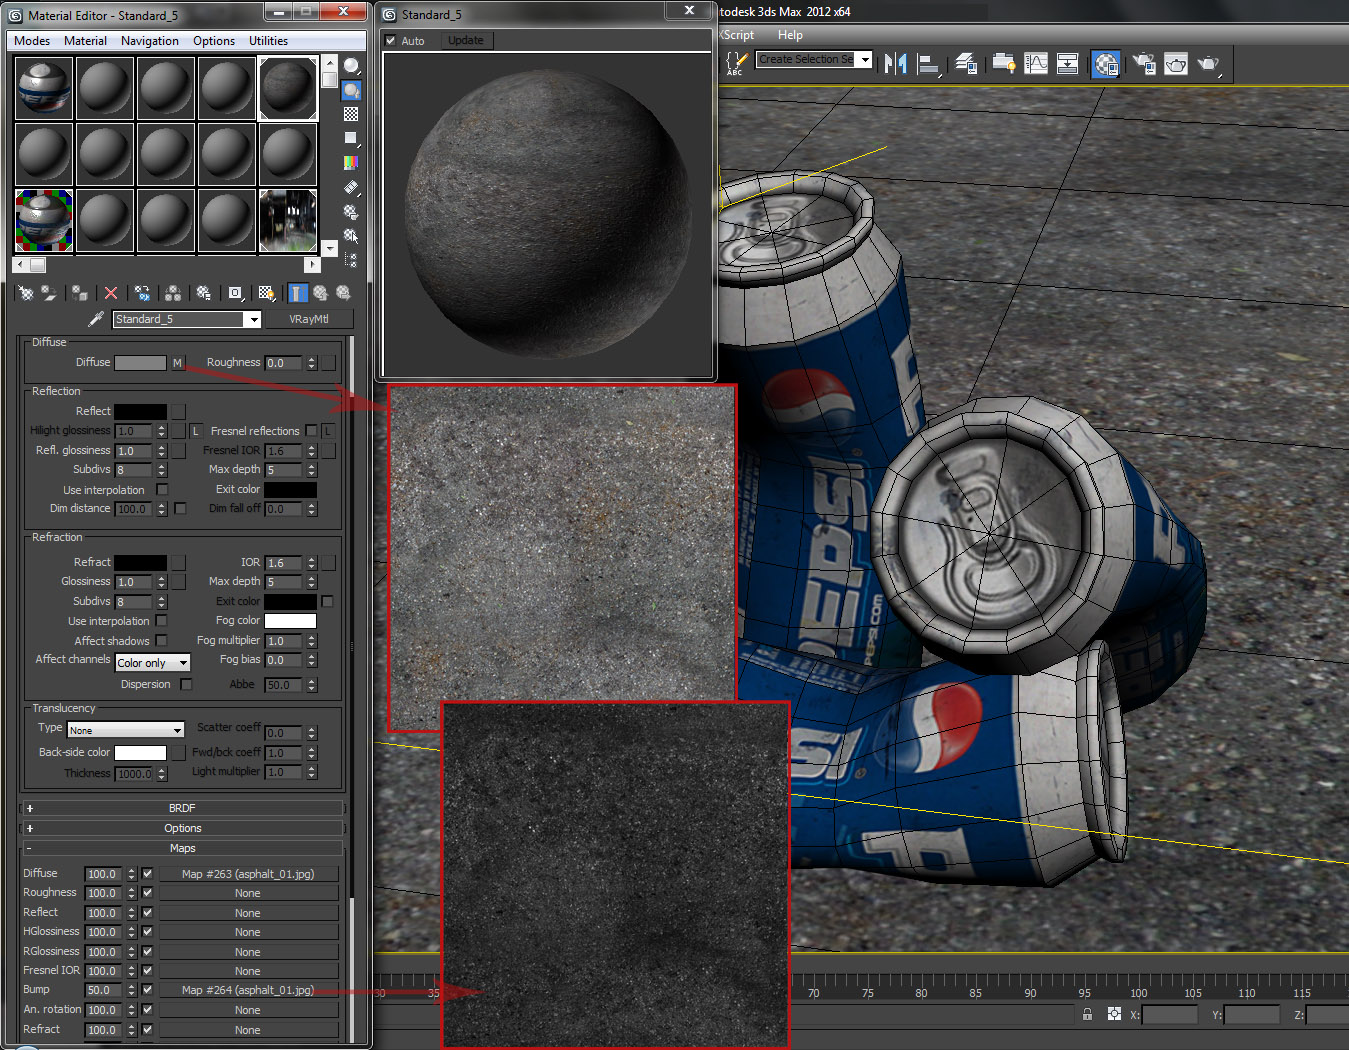The image size is (1349, 1050).
Task: Click the Go to Parent icon
Action: (x=320, y=293)
